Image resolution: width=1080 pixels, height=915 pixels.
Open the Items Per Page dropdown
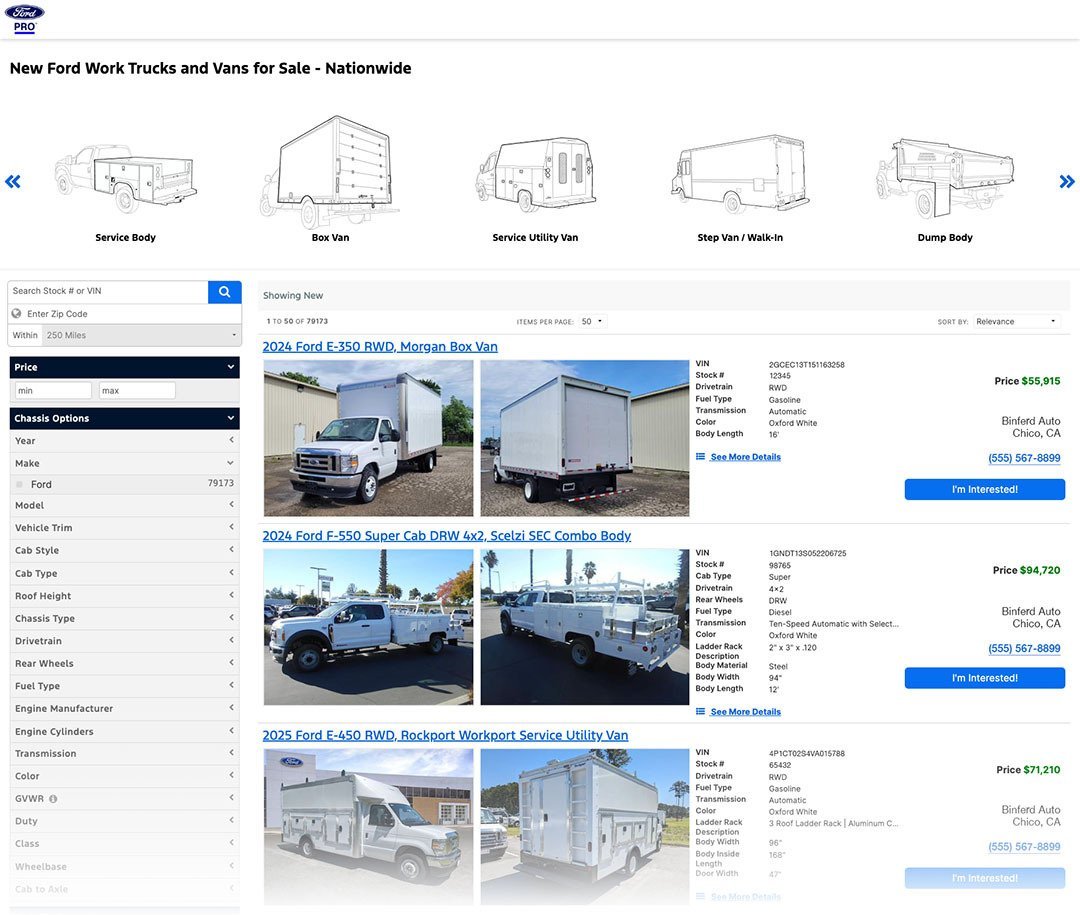click(x=592, y=322)
